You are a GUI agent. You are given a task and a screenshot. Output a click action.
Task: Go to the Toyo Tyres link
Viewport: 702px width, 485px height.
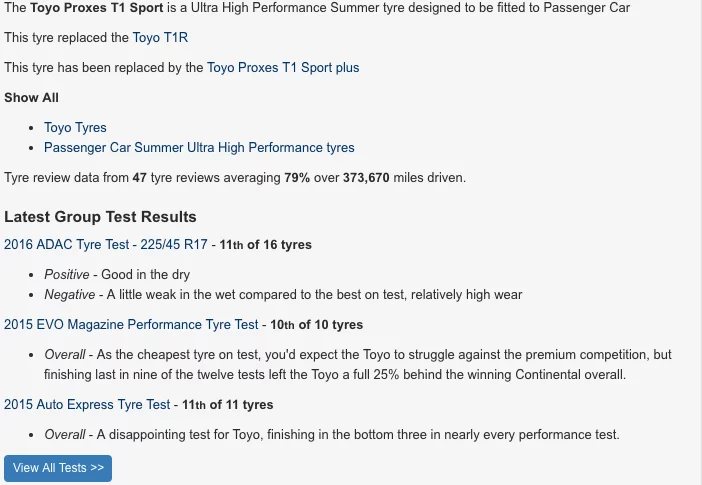pos(75,128)
